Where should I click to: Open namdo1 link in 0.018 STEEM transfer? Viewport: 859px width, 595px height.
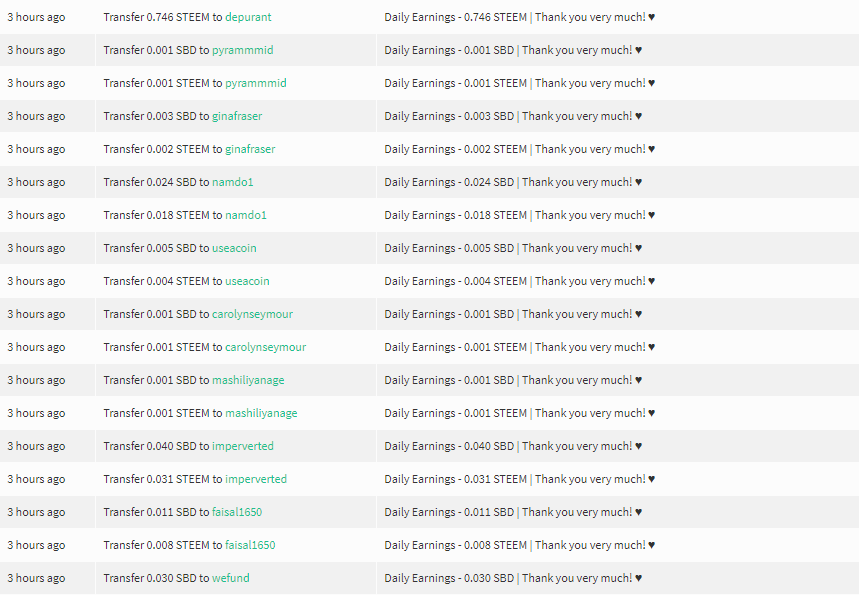(246, 215)
